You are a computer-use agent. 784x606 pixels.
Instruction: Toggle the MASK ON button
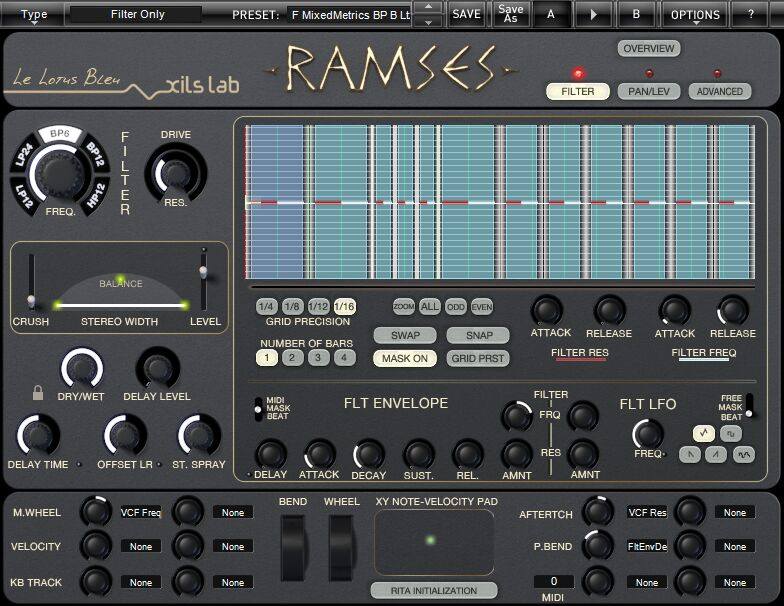405,358
